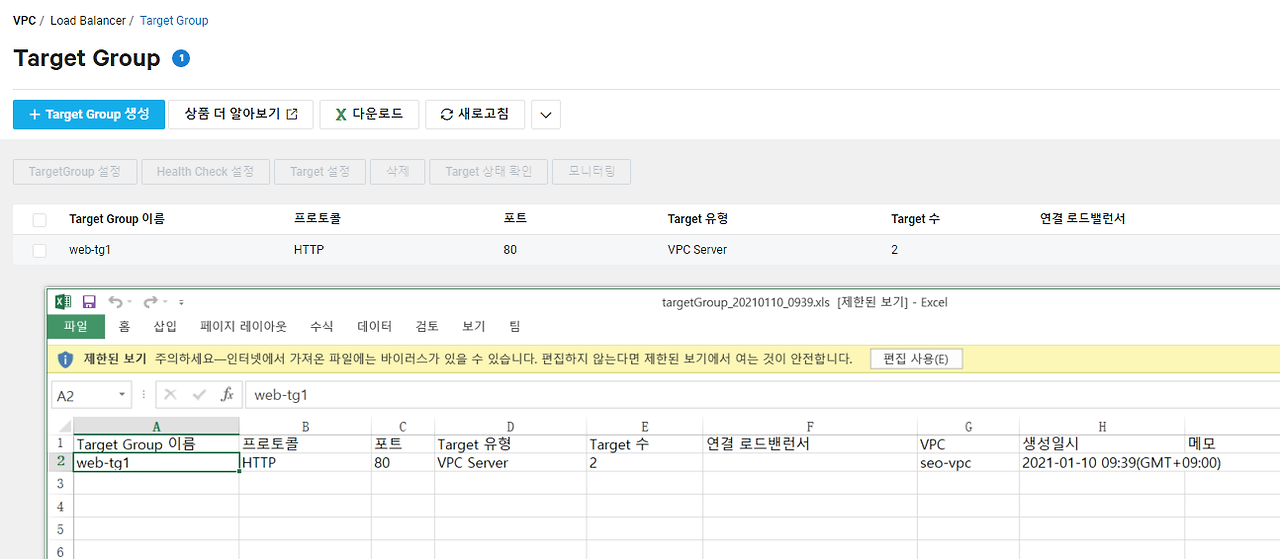Click the 새로고침 refresh button
This screenshot has height=559, width=1280.
coord(475,114)
